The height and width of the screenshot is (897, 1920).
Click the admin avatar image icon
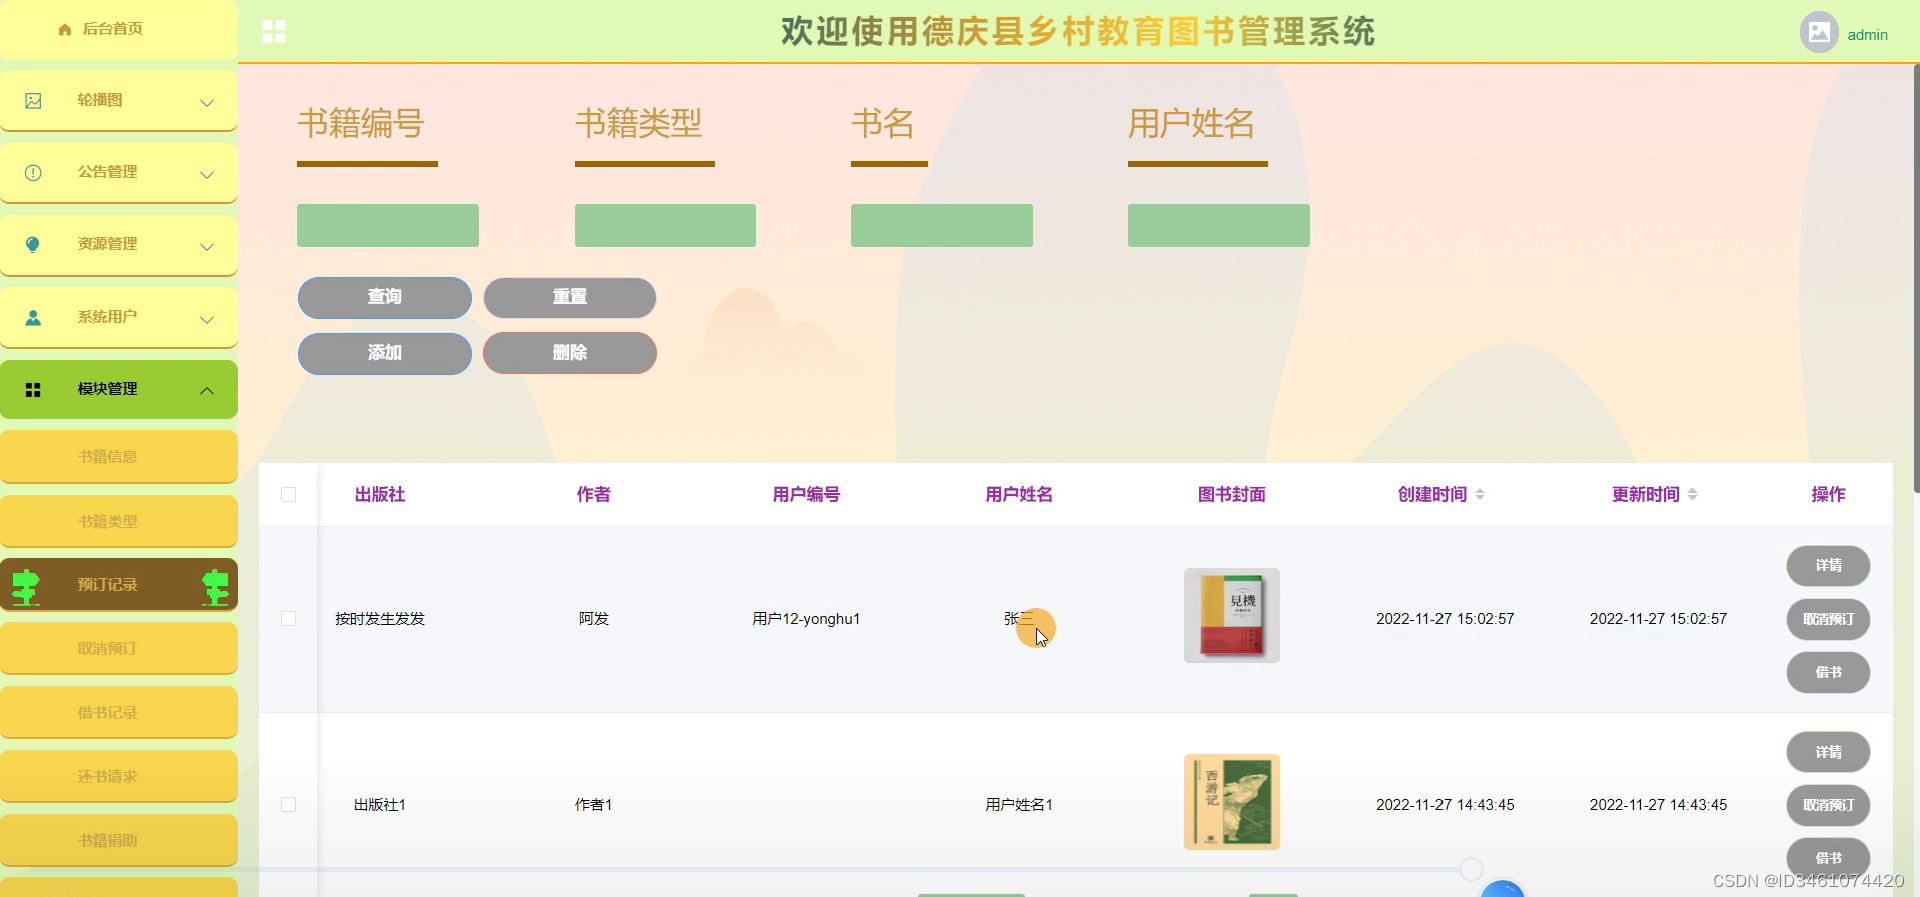pos(1819,32)
